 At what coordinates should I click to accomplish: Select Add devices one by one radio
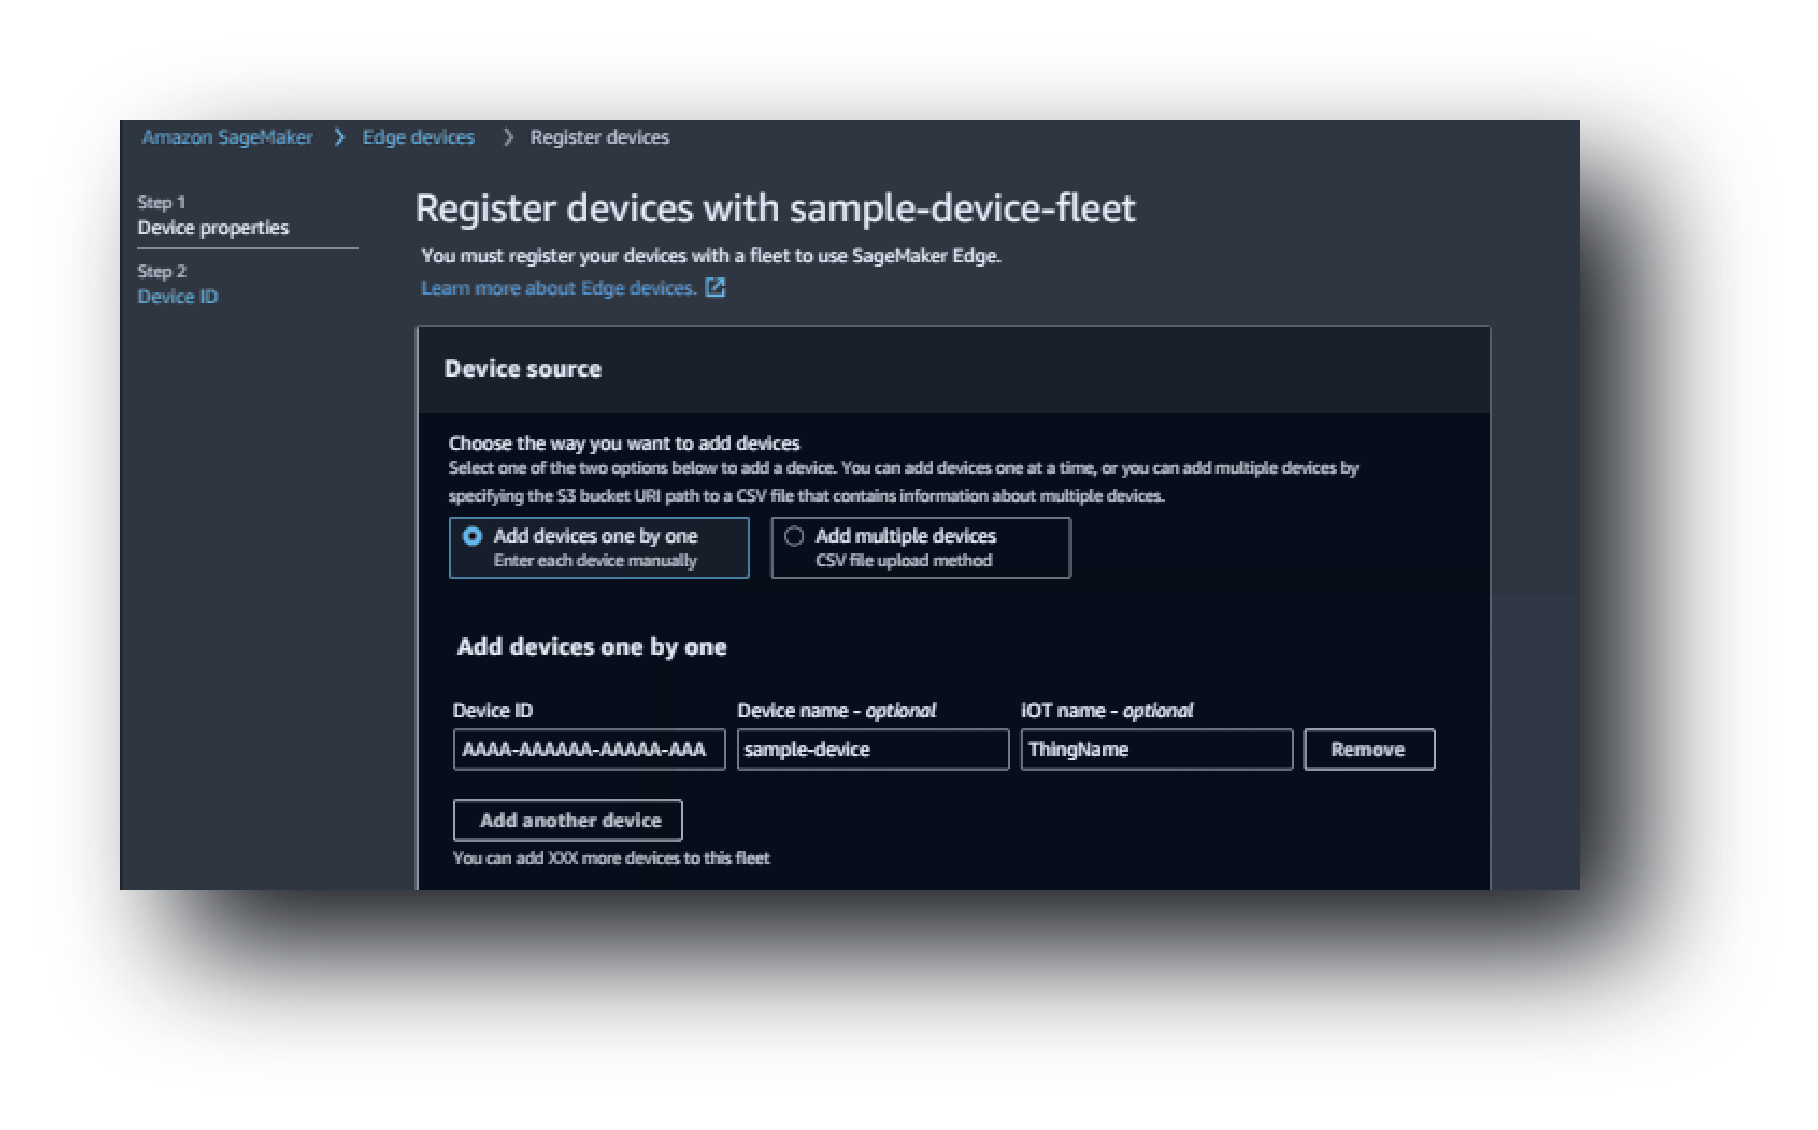(472, 536)
